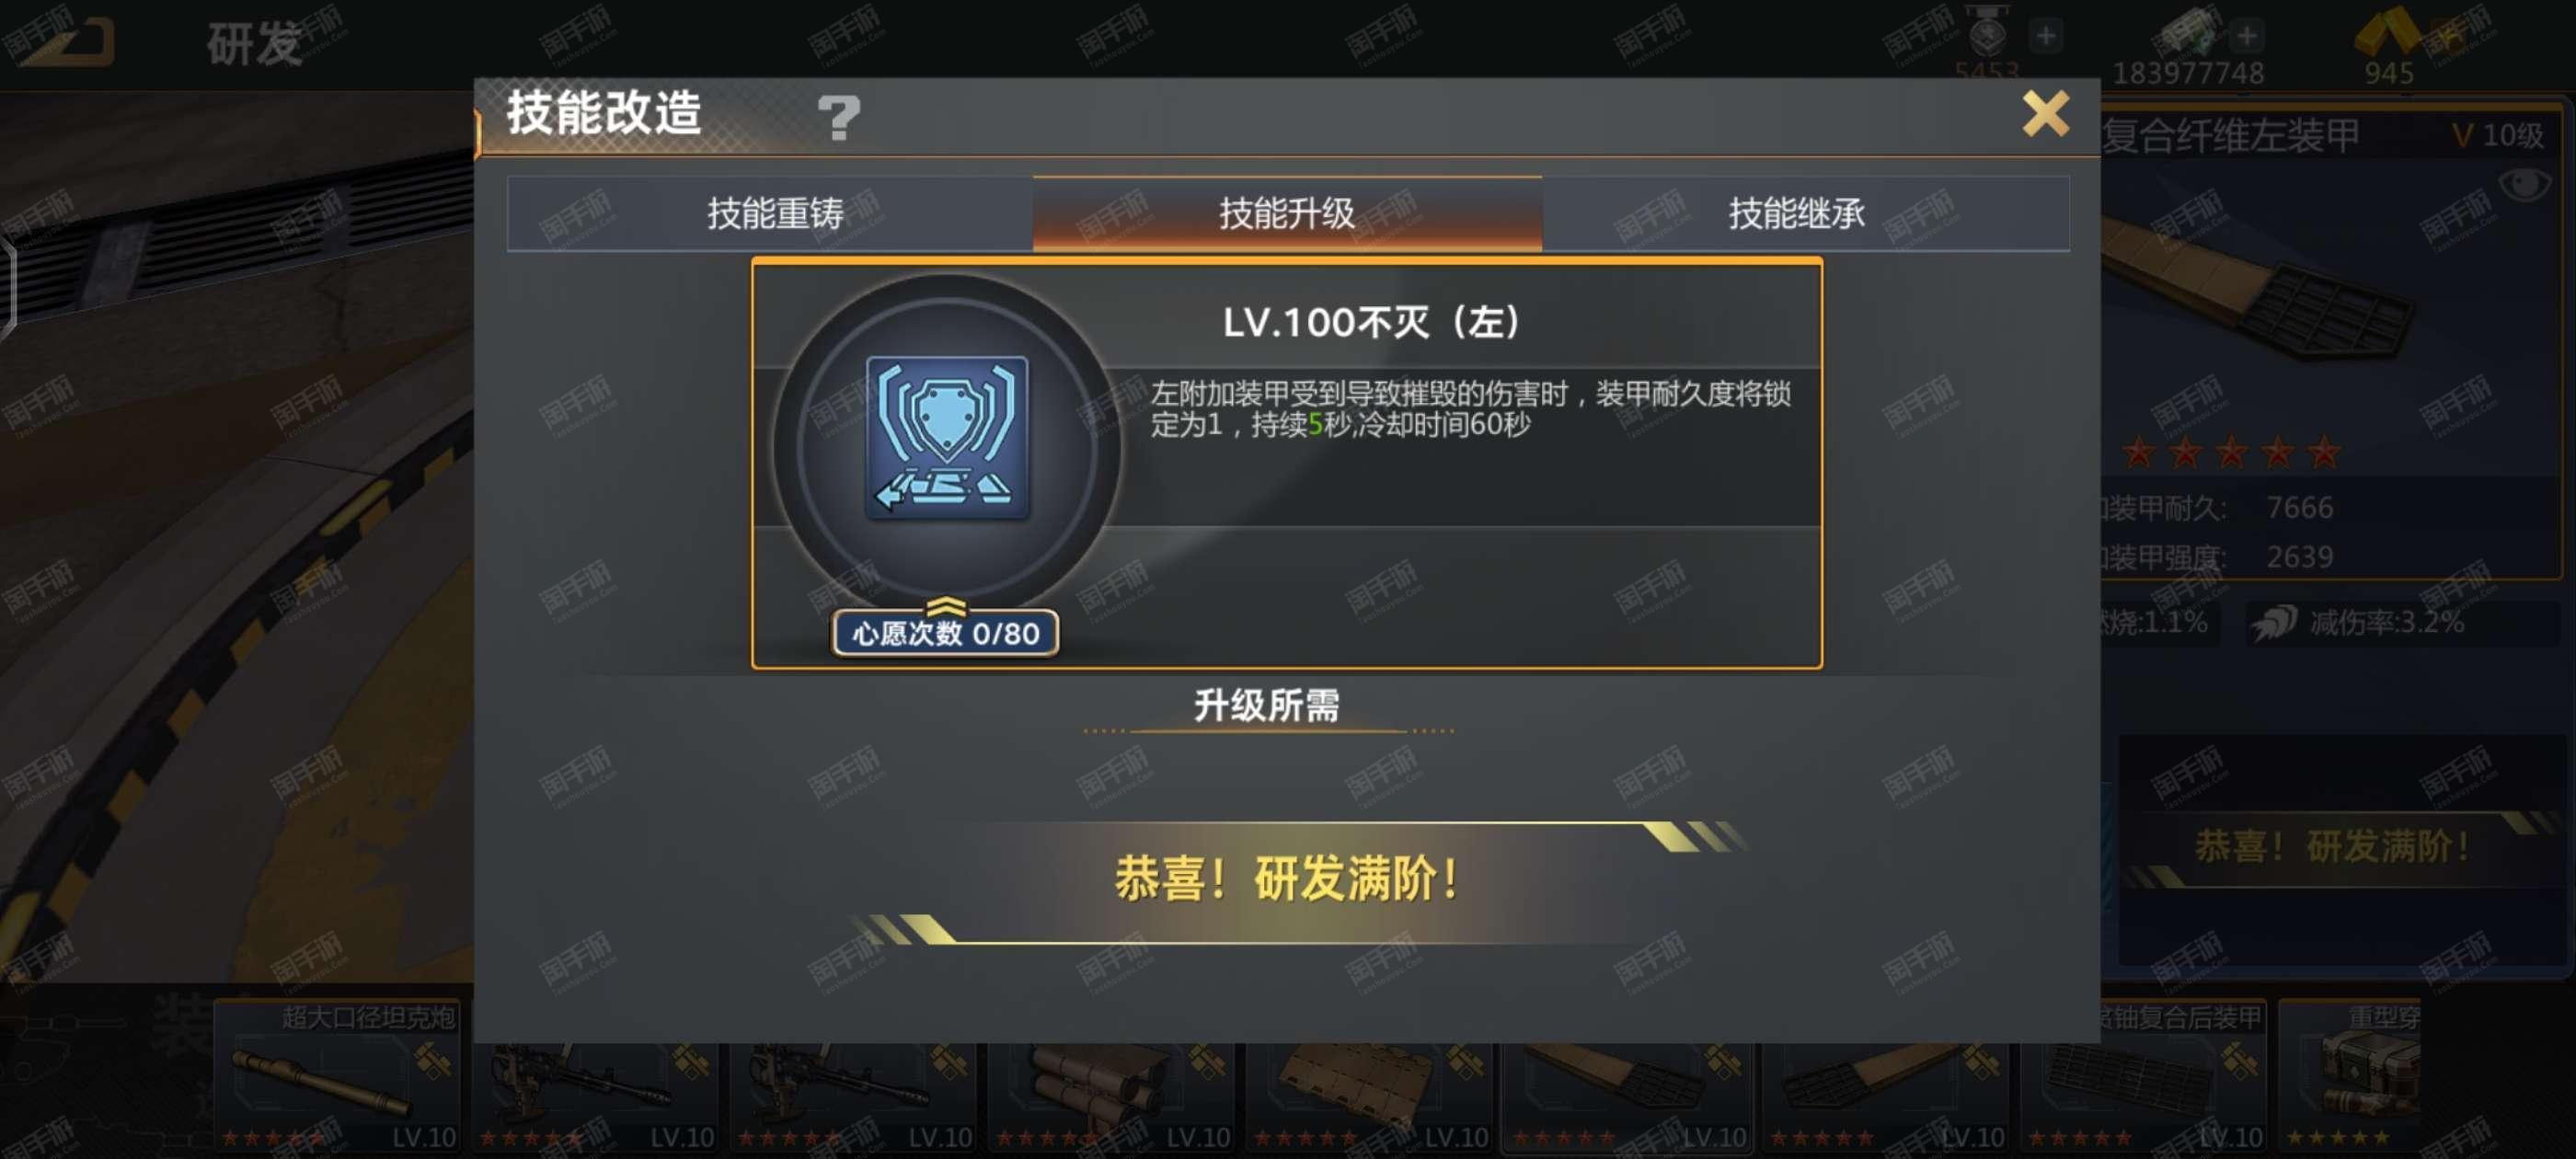Select the 技能升级 tab
Screen dimensions: 2576x1159
1287,213
